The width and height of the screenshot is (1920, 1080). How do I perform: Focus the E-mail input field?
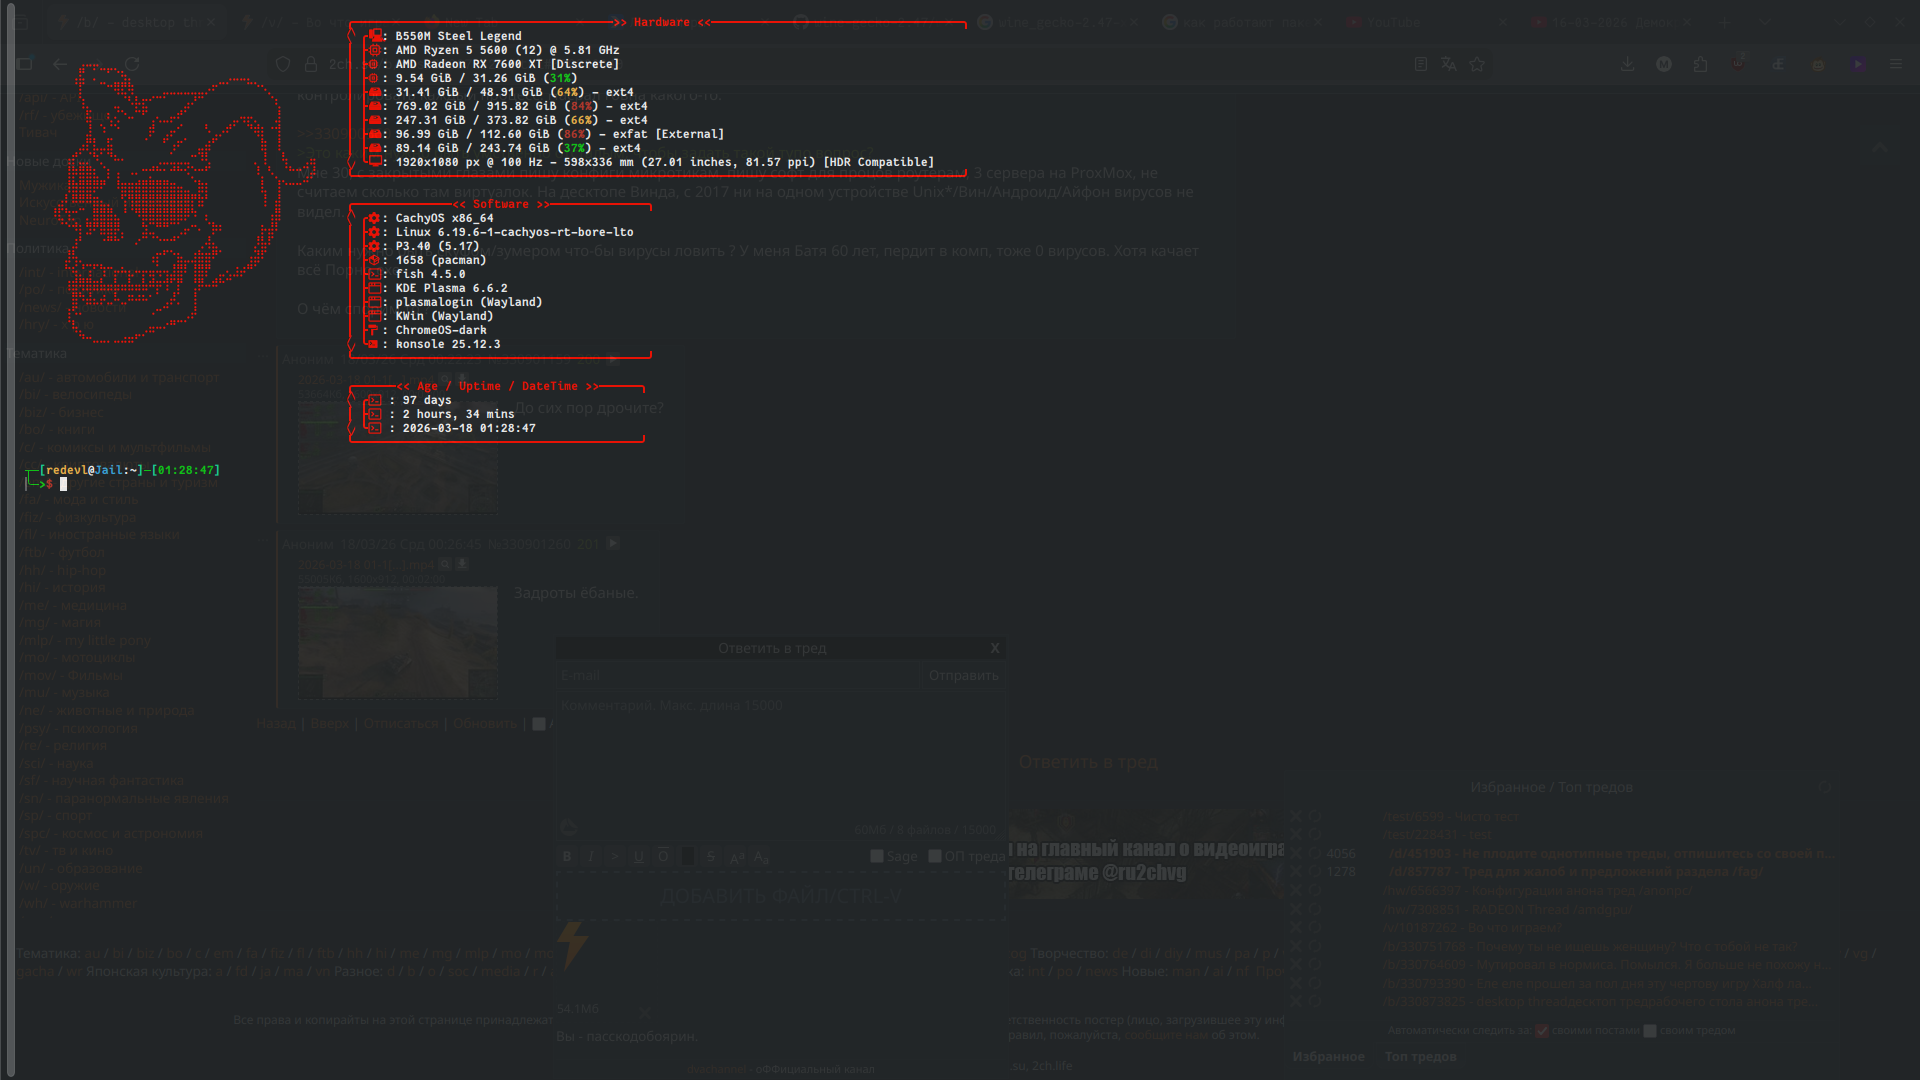click(x=738, y=676)
